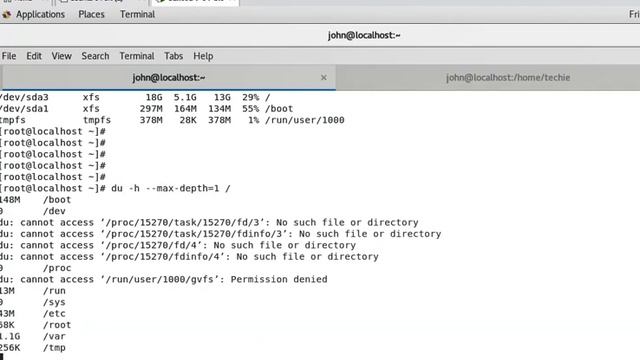Click the du -h --max-depth=1 / command
Viewport: 640px width, 360px height.
[x=171, y=189]
